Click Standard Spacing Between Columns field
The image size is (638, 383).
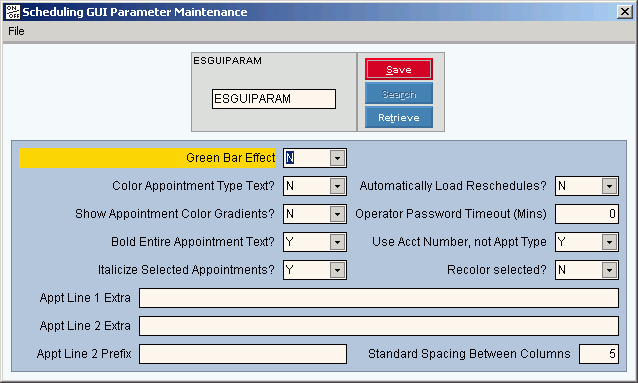(x=599, y=354)
